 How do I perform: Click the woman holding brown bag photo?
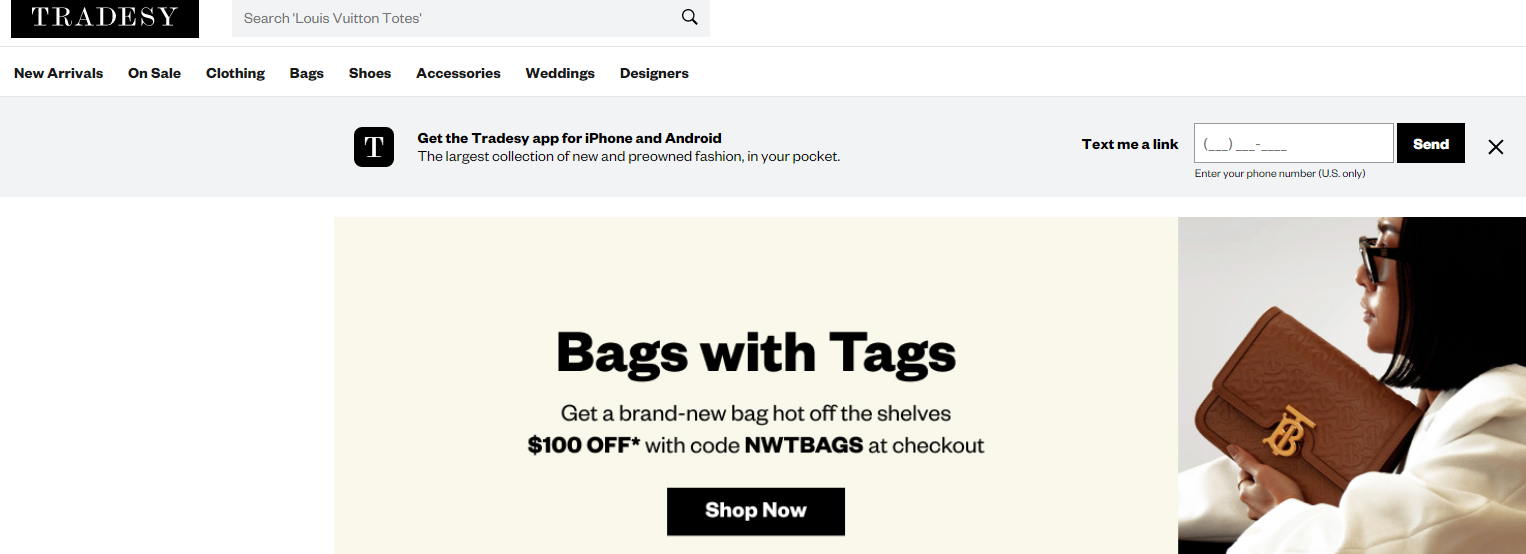tap(1350, 385)
